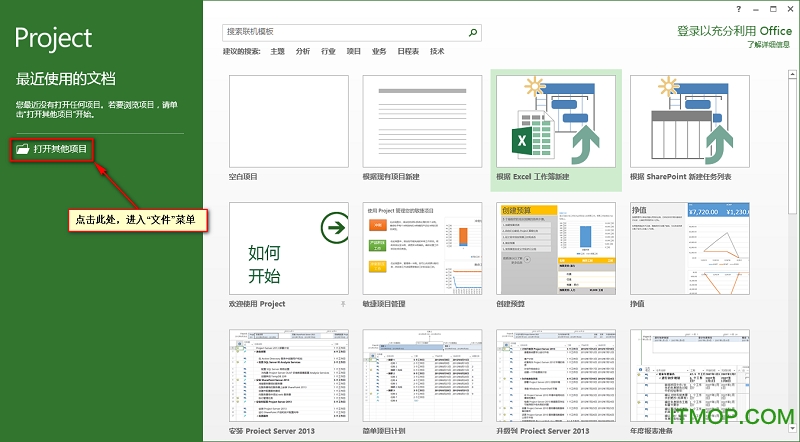Click the green arrow in 如何开始 tile
Viewport: 800px width, 442px height.
(x=335, y=228)
